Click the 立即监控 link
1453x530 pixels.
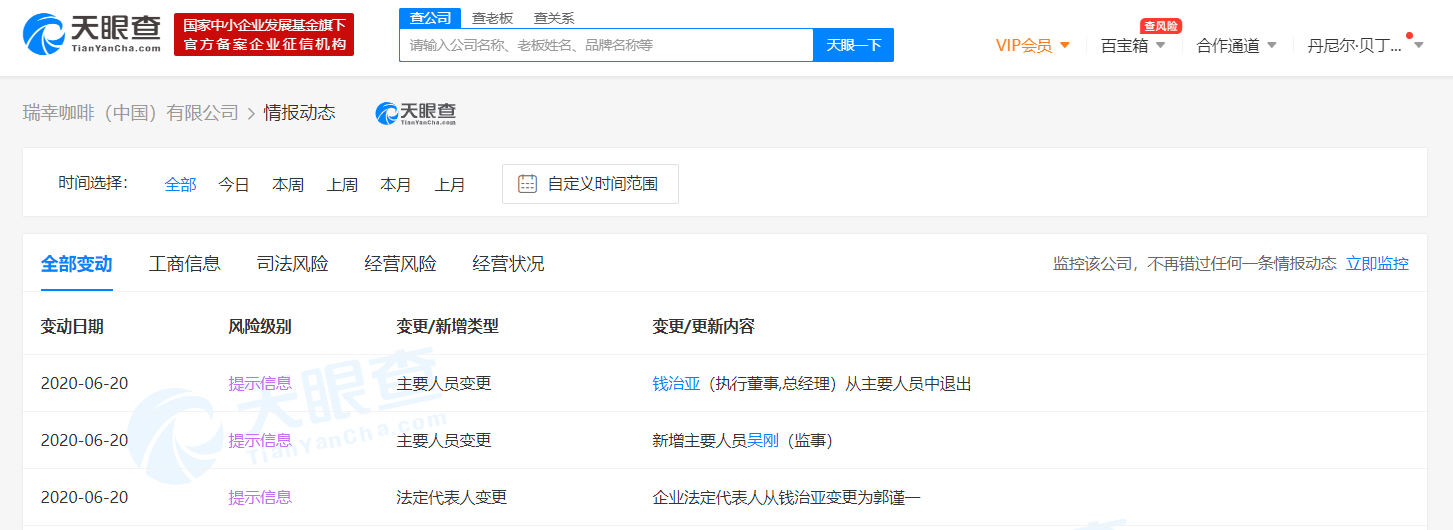pyautogui.click(x=1377, y=264)
